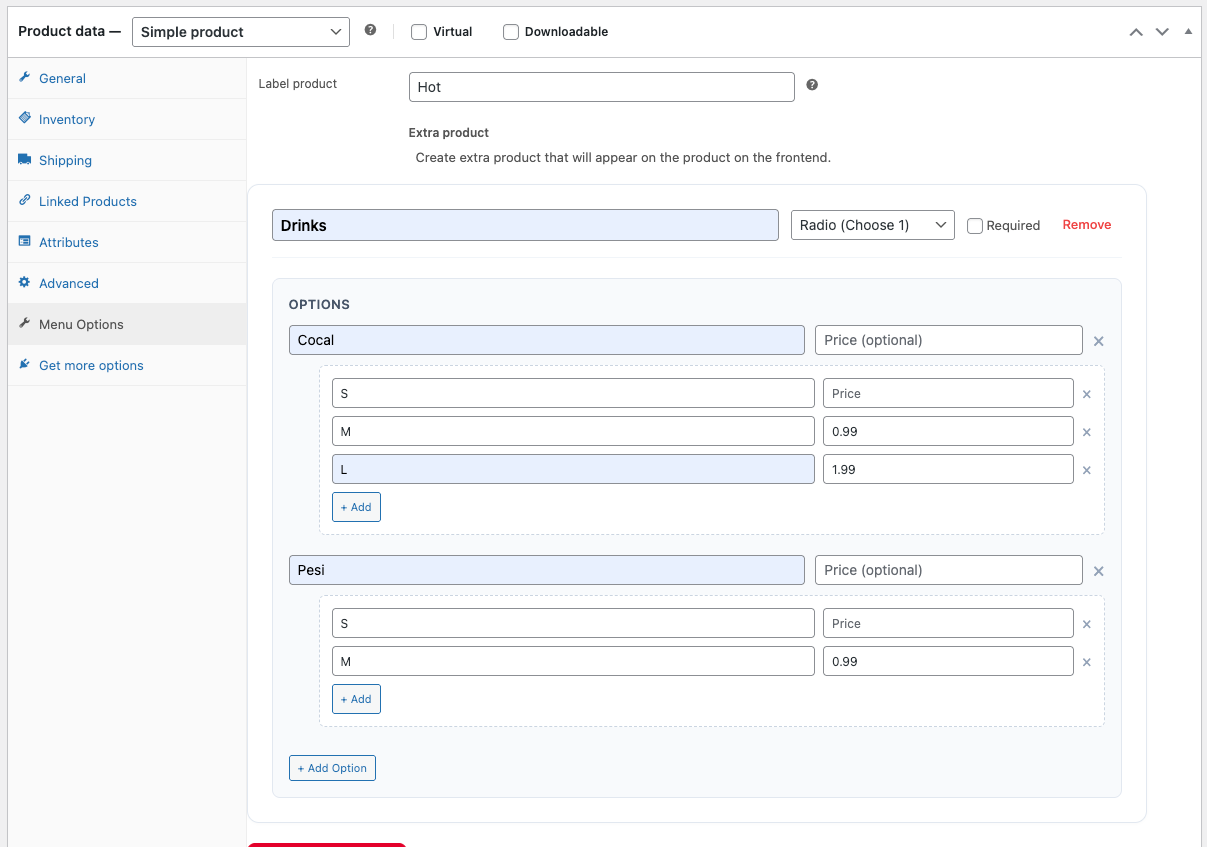Select the General wrench icon

click(24, 78)
